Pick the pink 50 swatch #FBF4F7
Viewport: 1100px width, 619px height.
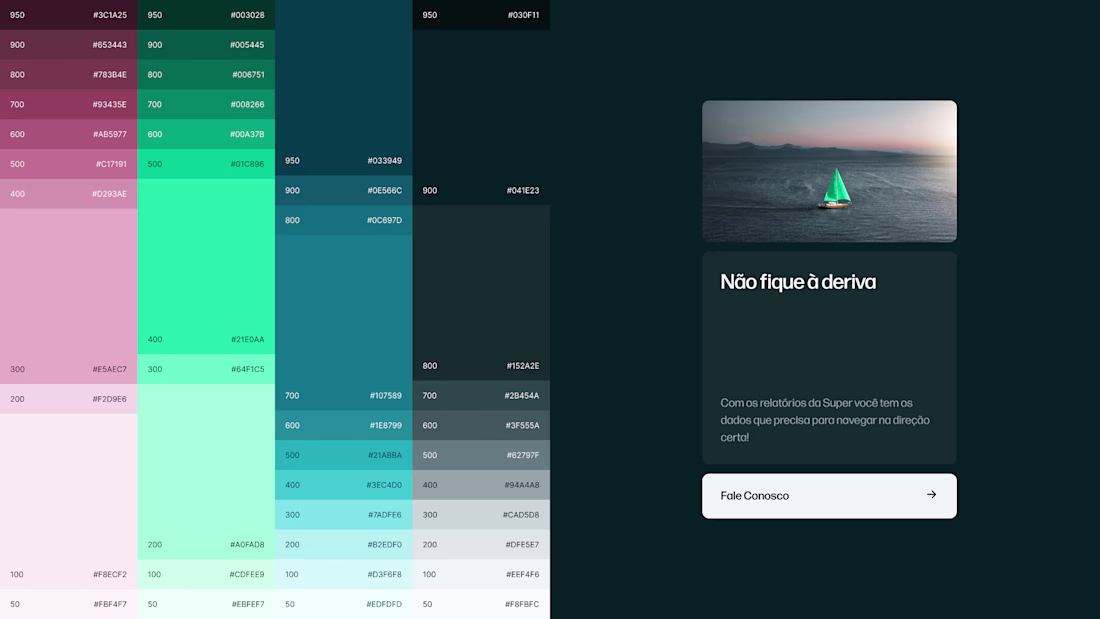[69, 604]
